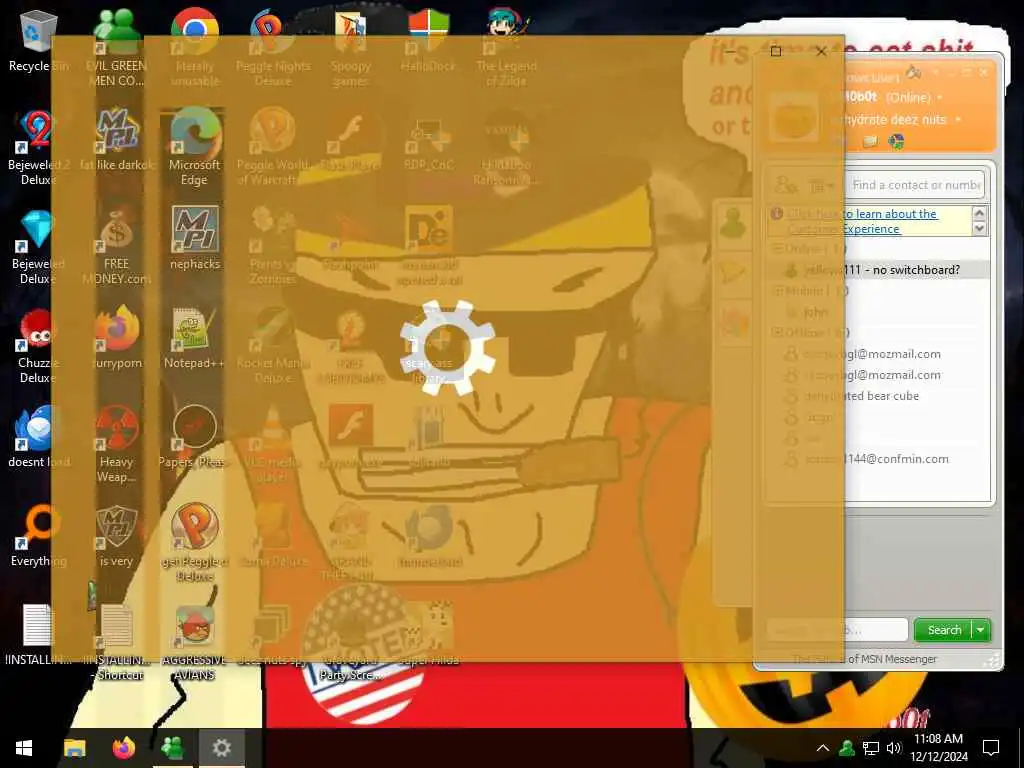
Task: Select the Bejeweled 2 Deluxe shortcut
Action: [x=38, y=147]
